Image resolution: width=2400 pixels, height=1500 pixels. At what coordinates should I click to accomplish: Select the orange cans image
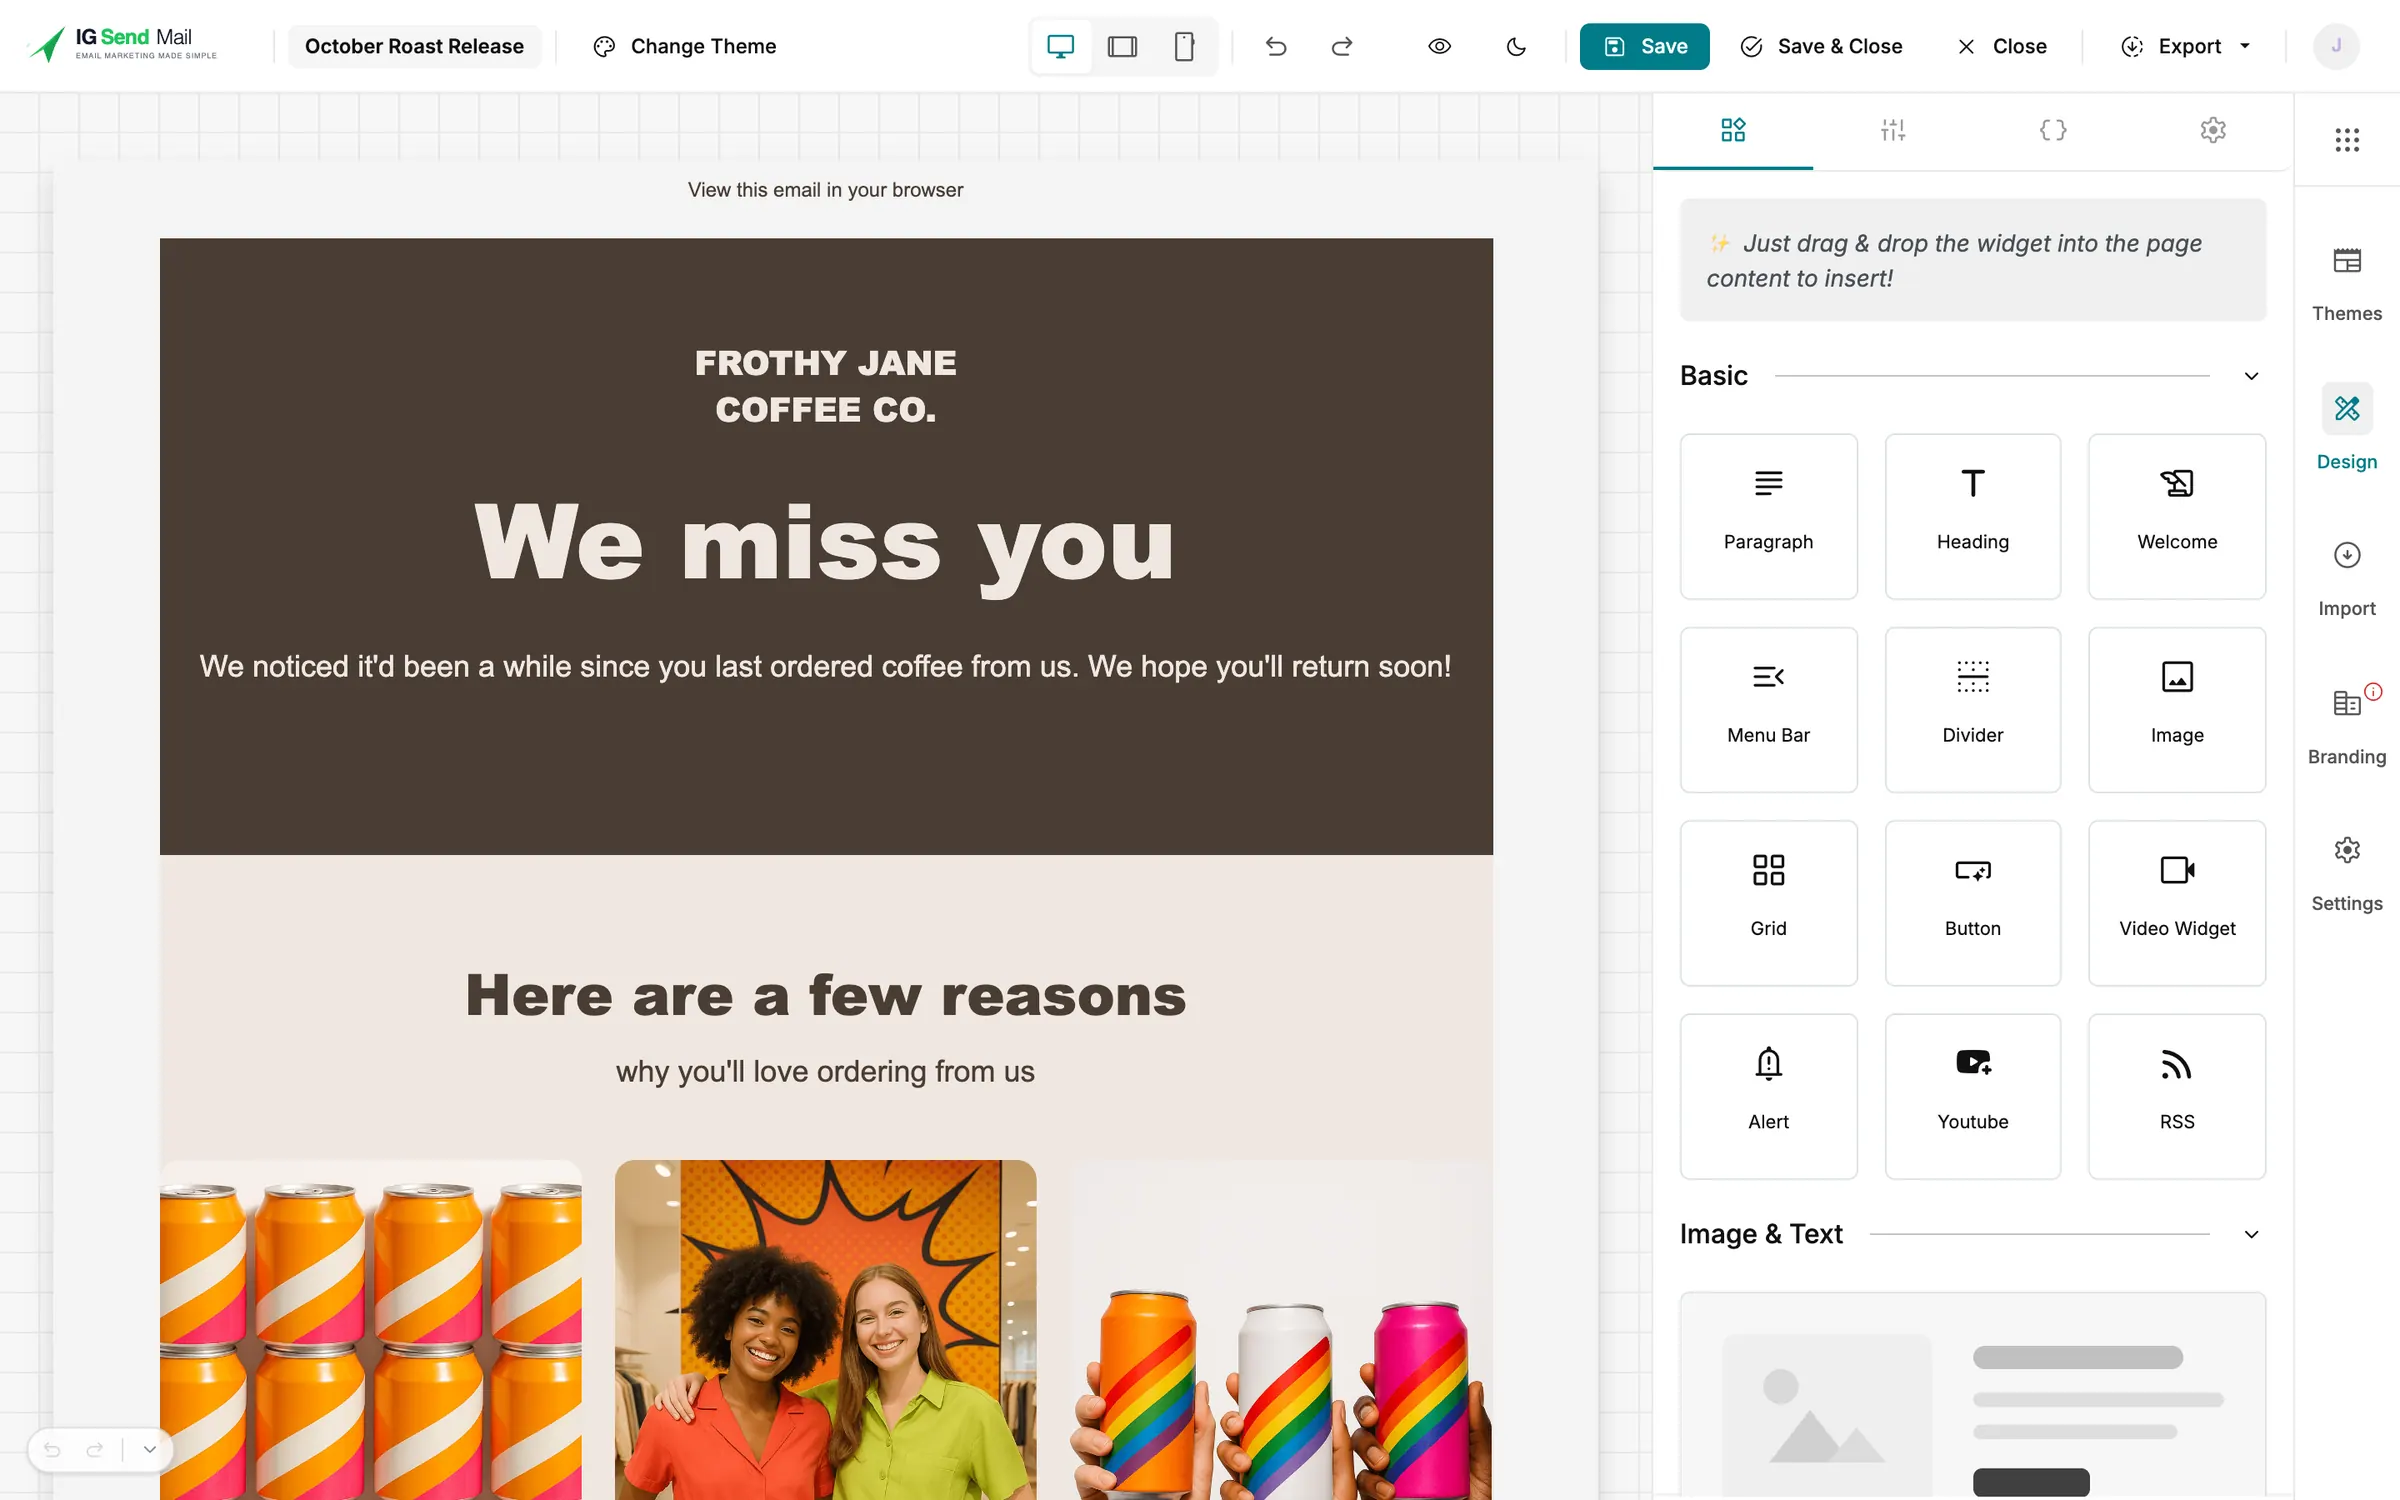point(370,1330)
